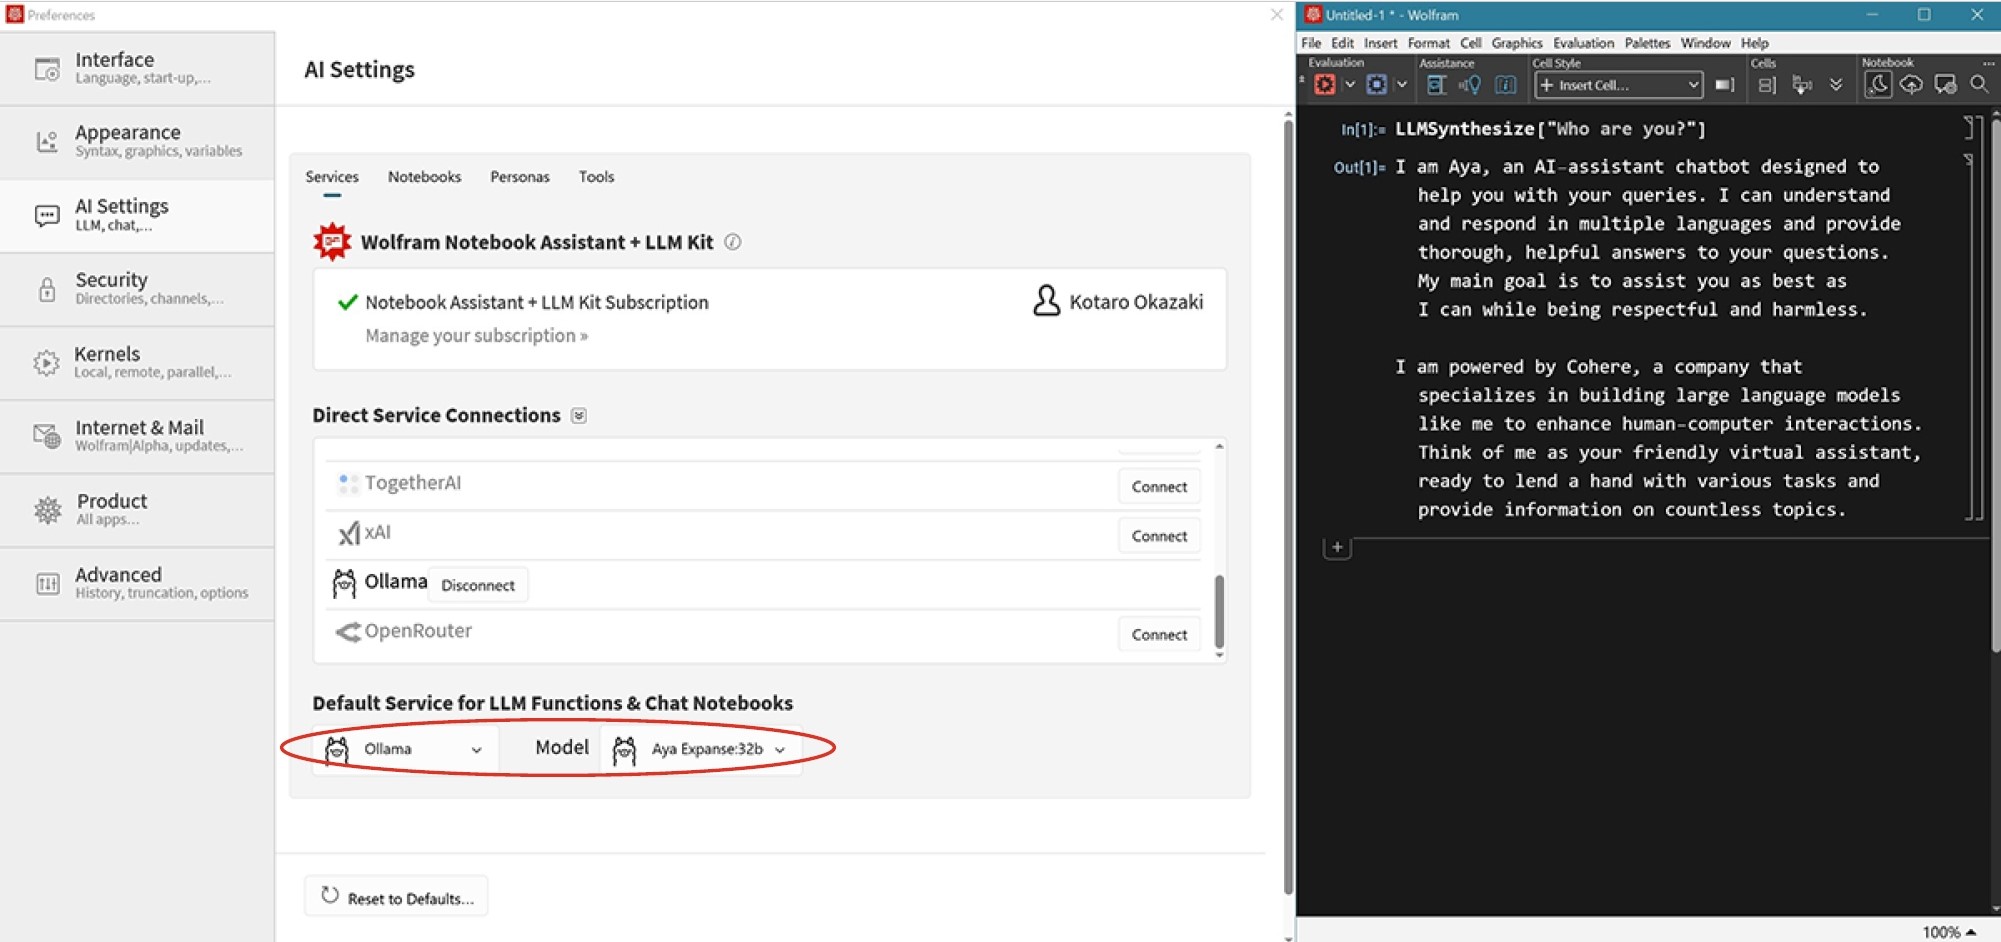Connect the TogetherAI service
2001x942 pixels.
point(1159,487)
